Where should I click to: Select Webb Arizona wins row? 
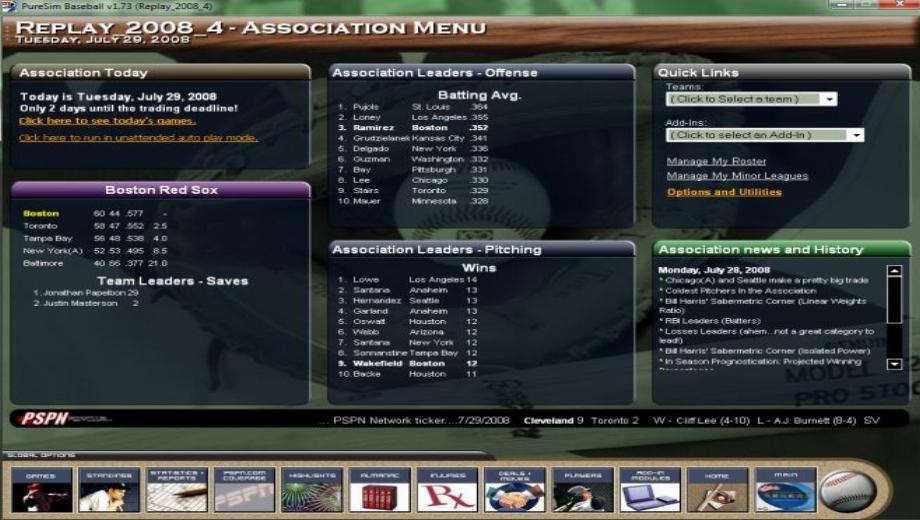click(x=408, y=332)
